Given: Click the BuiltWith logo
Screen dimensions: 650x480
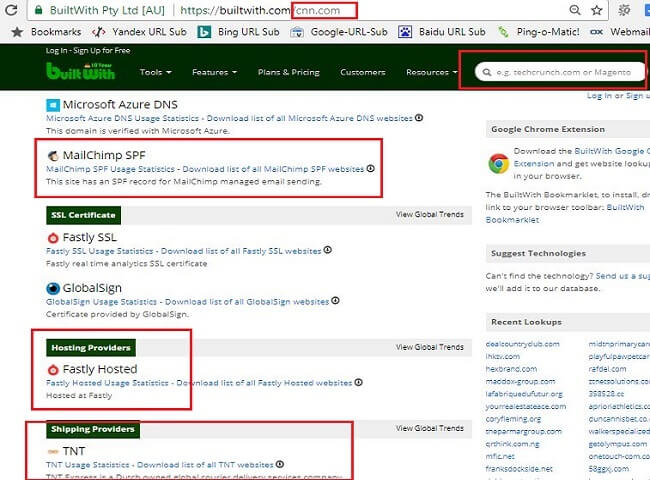Looking at the screenshot, I should [80, 71].
